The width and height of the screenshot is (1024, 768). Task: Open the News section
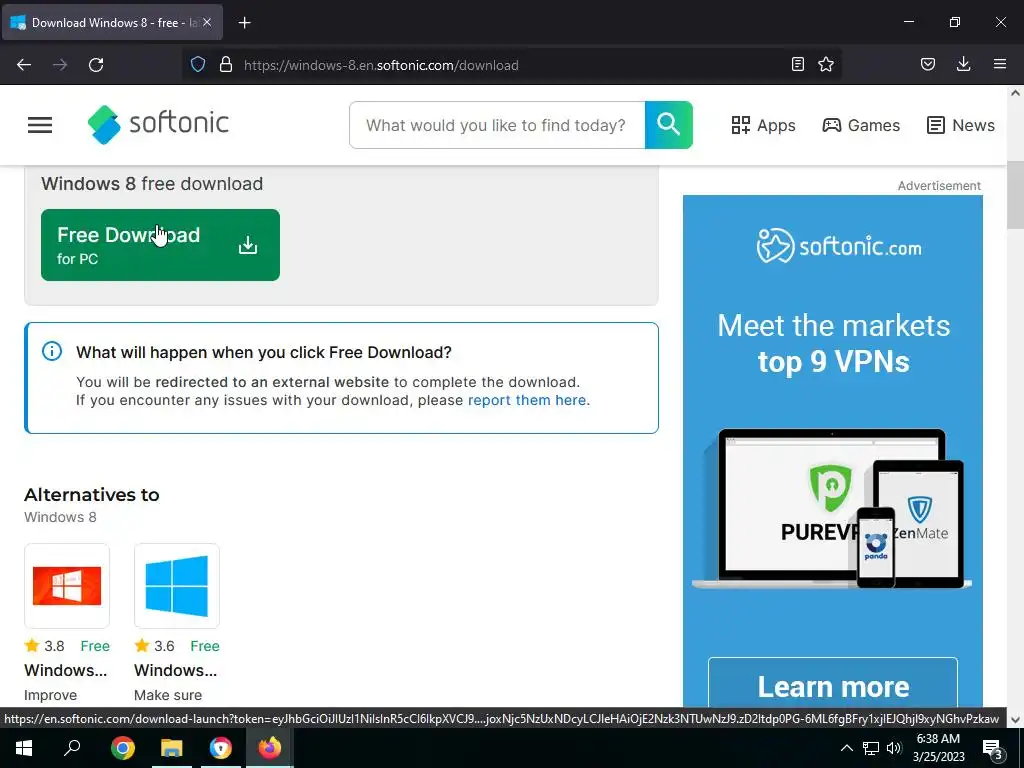[x=961, y=125]
